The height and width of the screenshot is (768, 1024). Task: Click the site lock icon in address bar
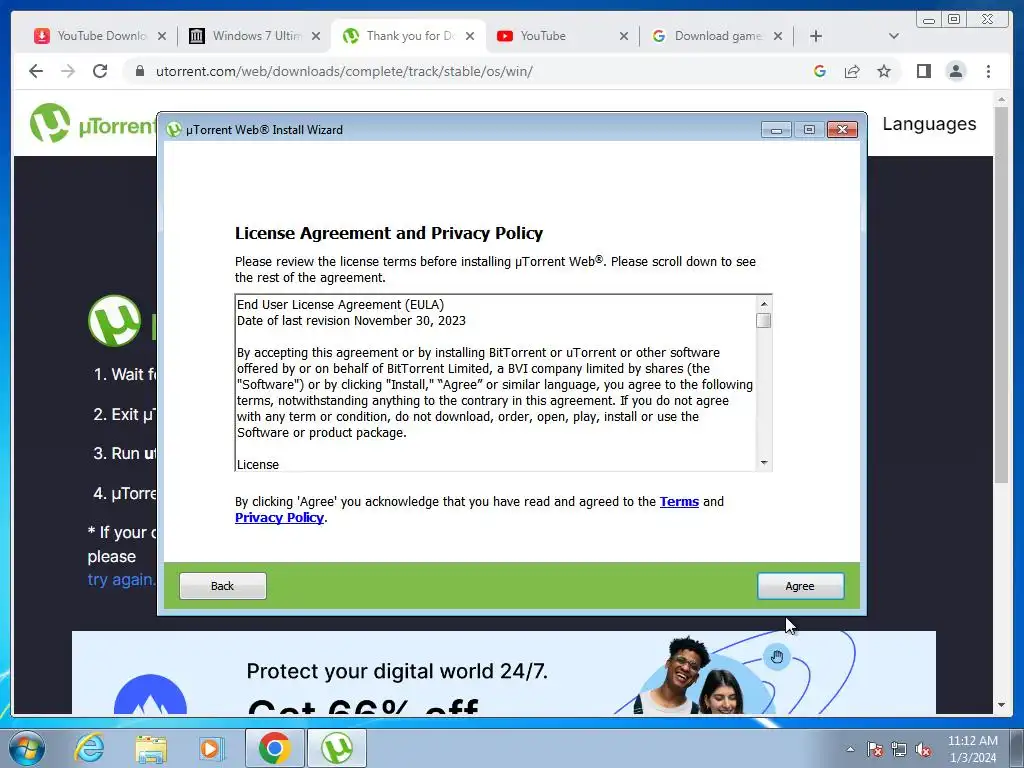(x=139, y=71)
